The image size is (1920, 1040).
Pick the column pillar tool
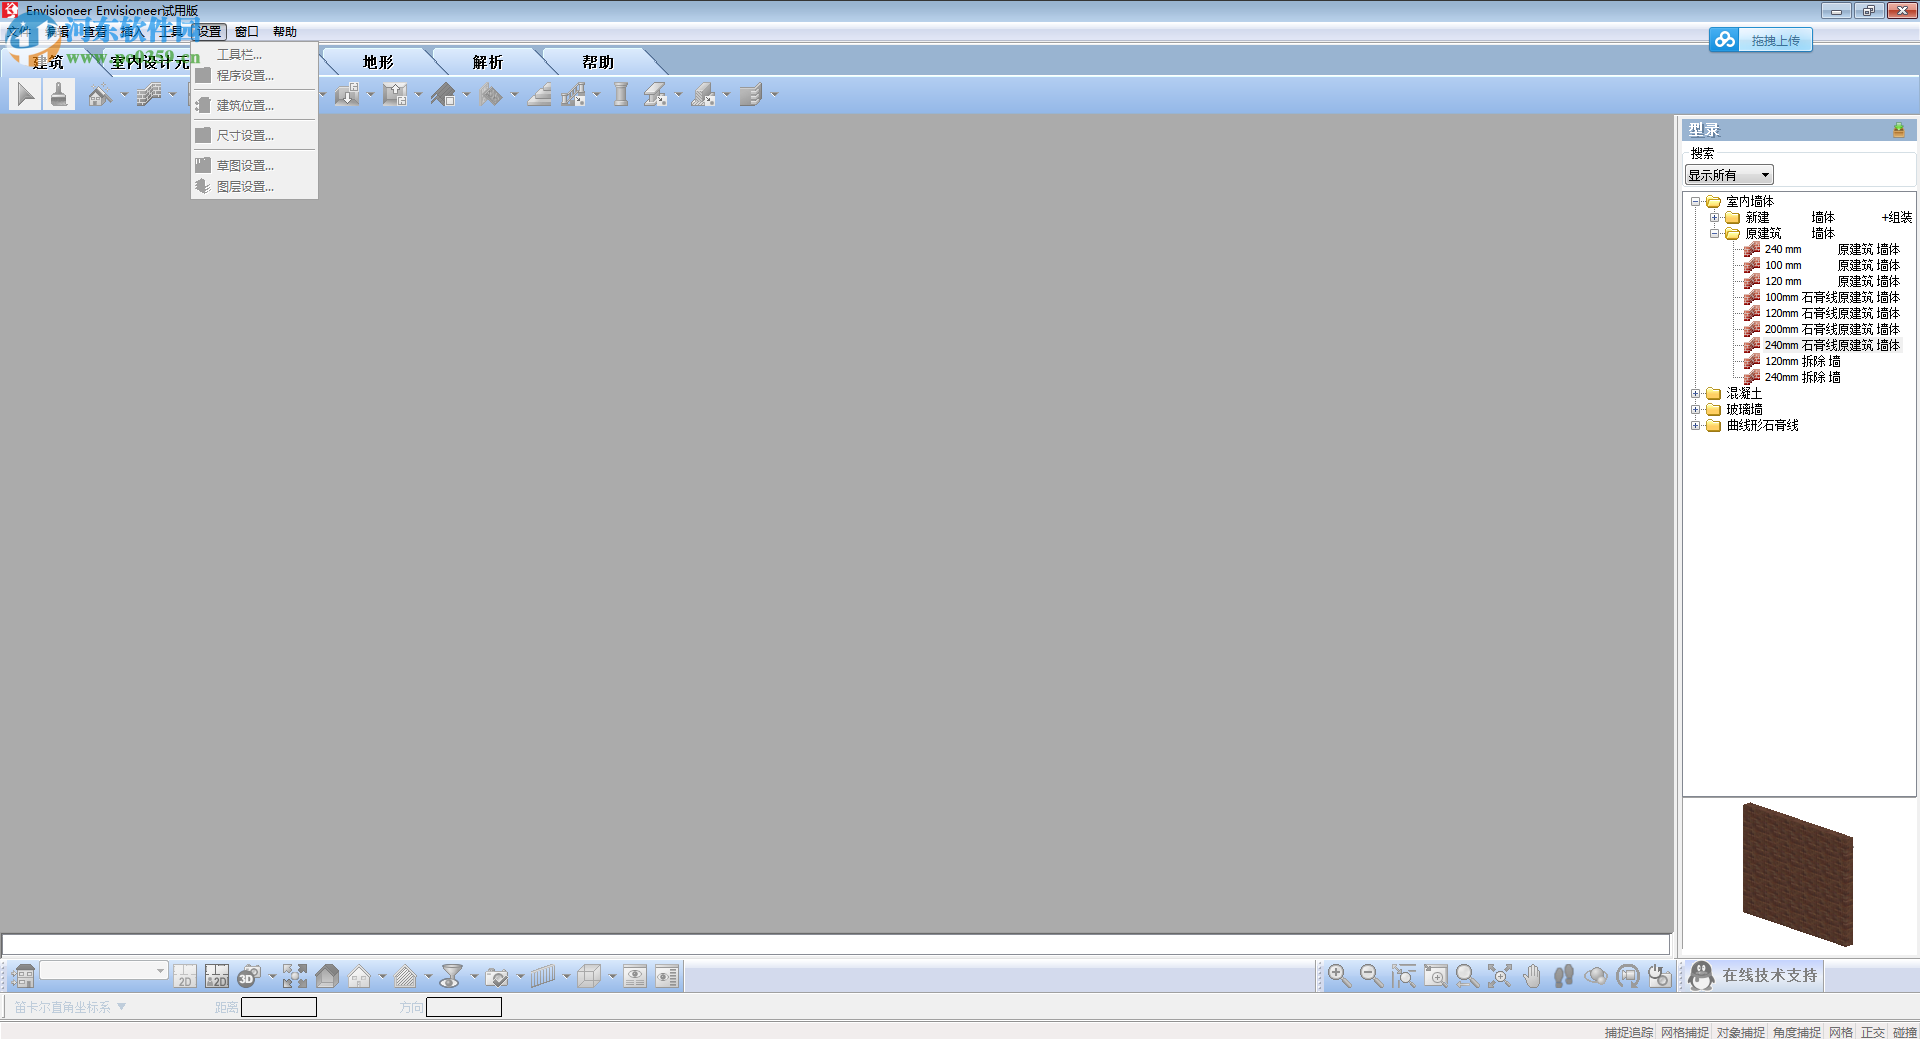(x=621, y=95)
